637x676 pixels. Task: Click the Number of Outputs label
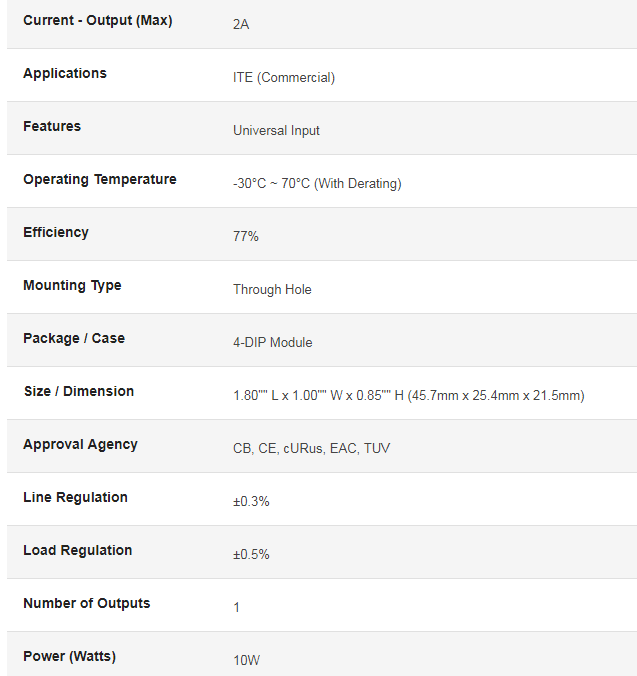(x=86, y=604)
